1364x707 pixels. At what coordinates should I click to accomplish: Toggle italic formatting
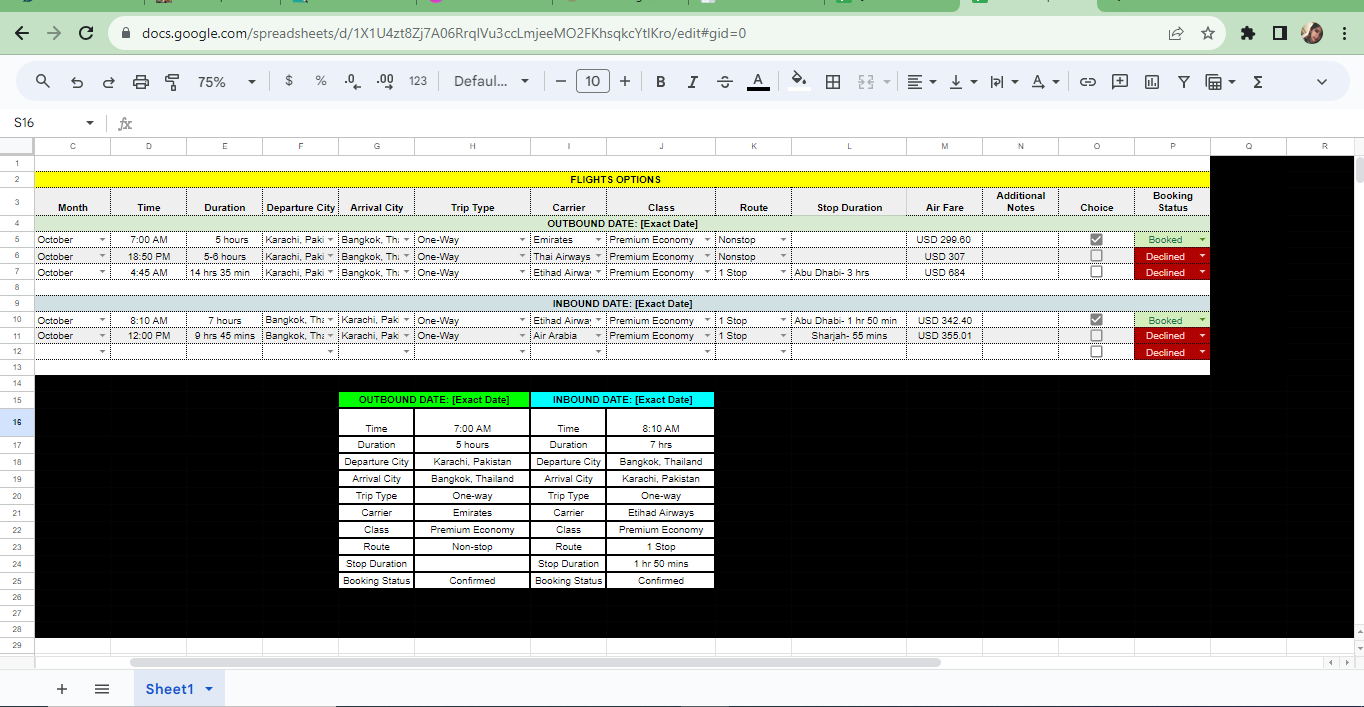(x=692, y=82)
